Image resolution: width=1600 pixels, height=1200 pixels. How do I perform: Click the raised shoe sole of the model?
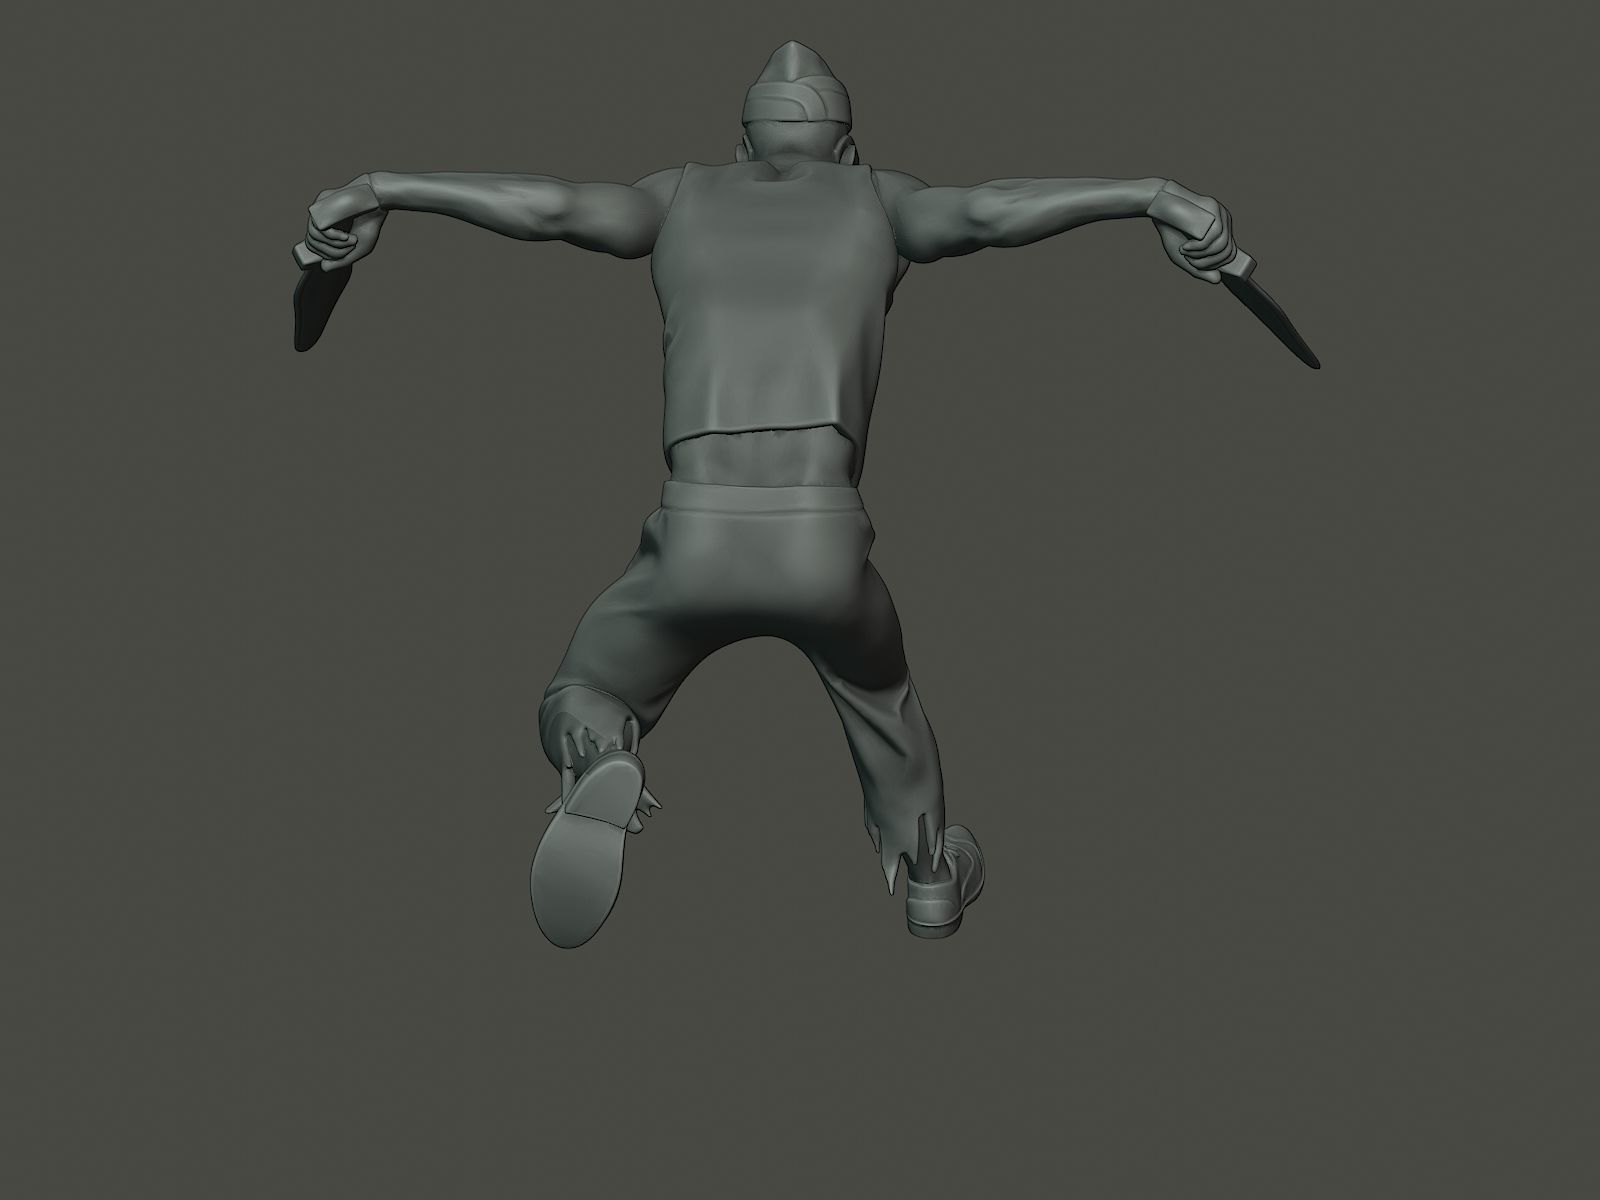pos(588,848)
